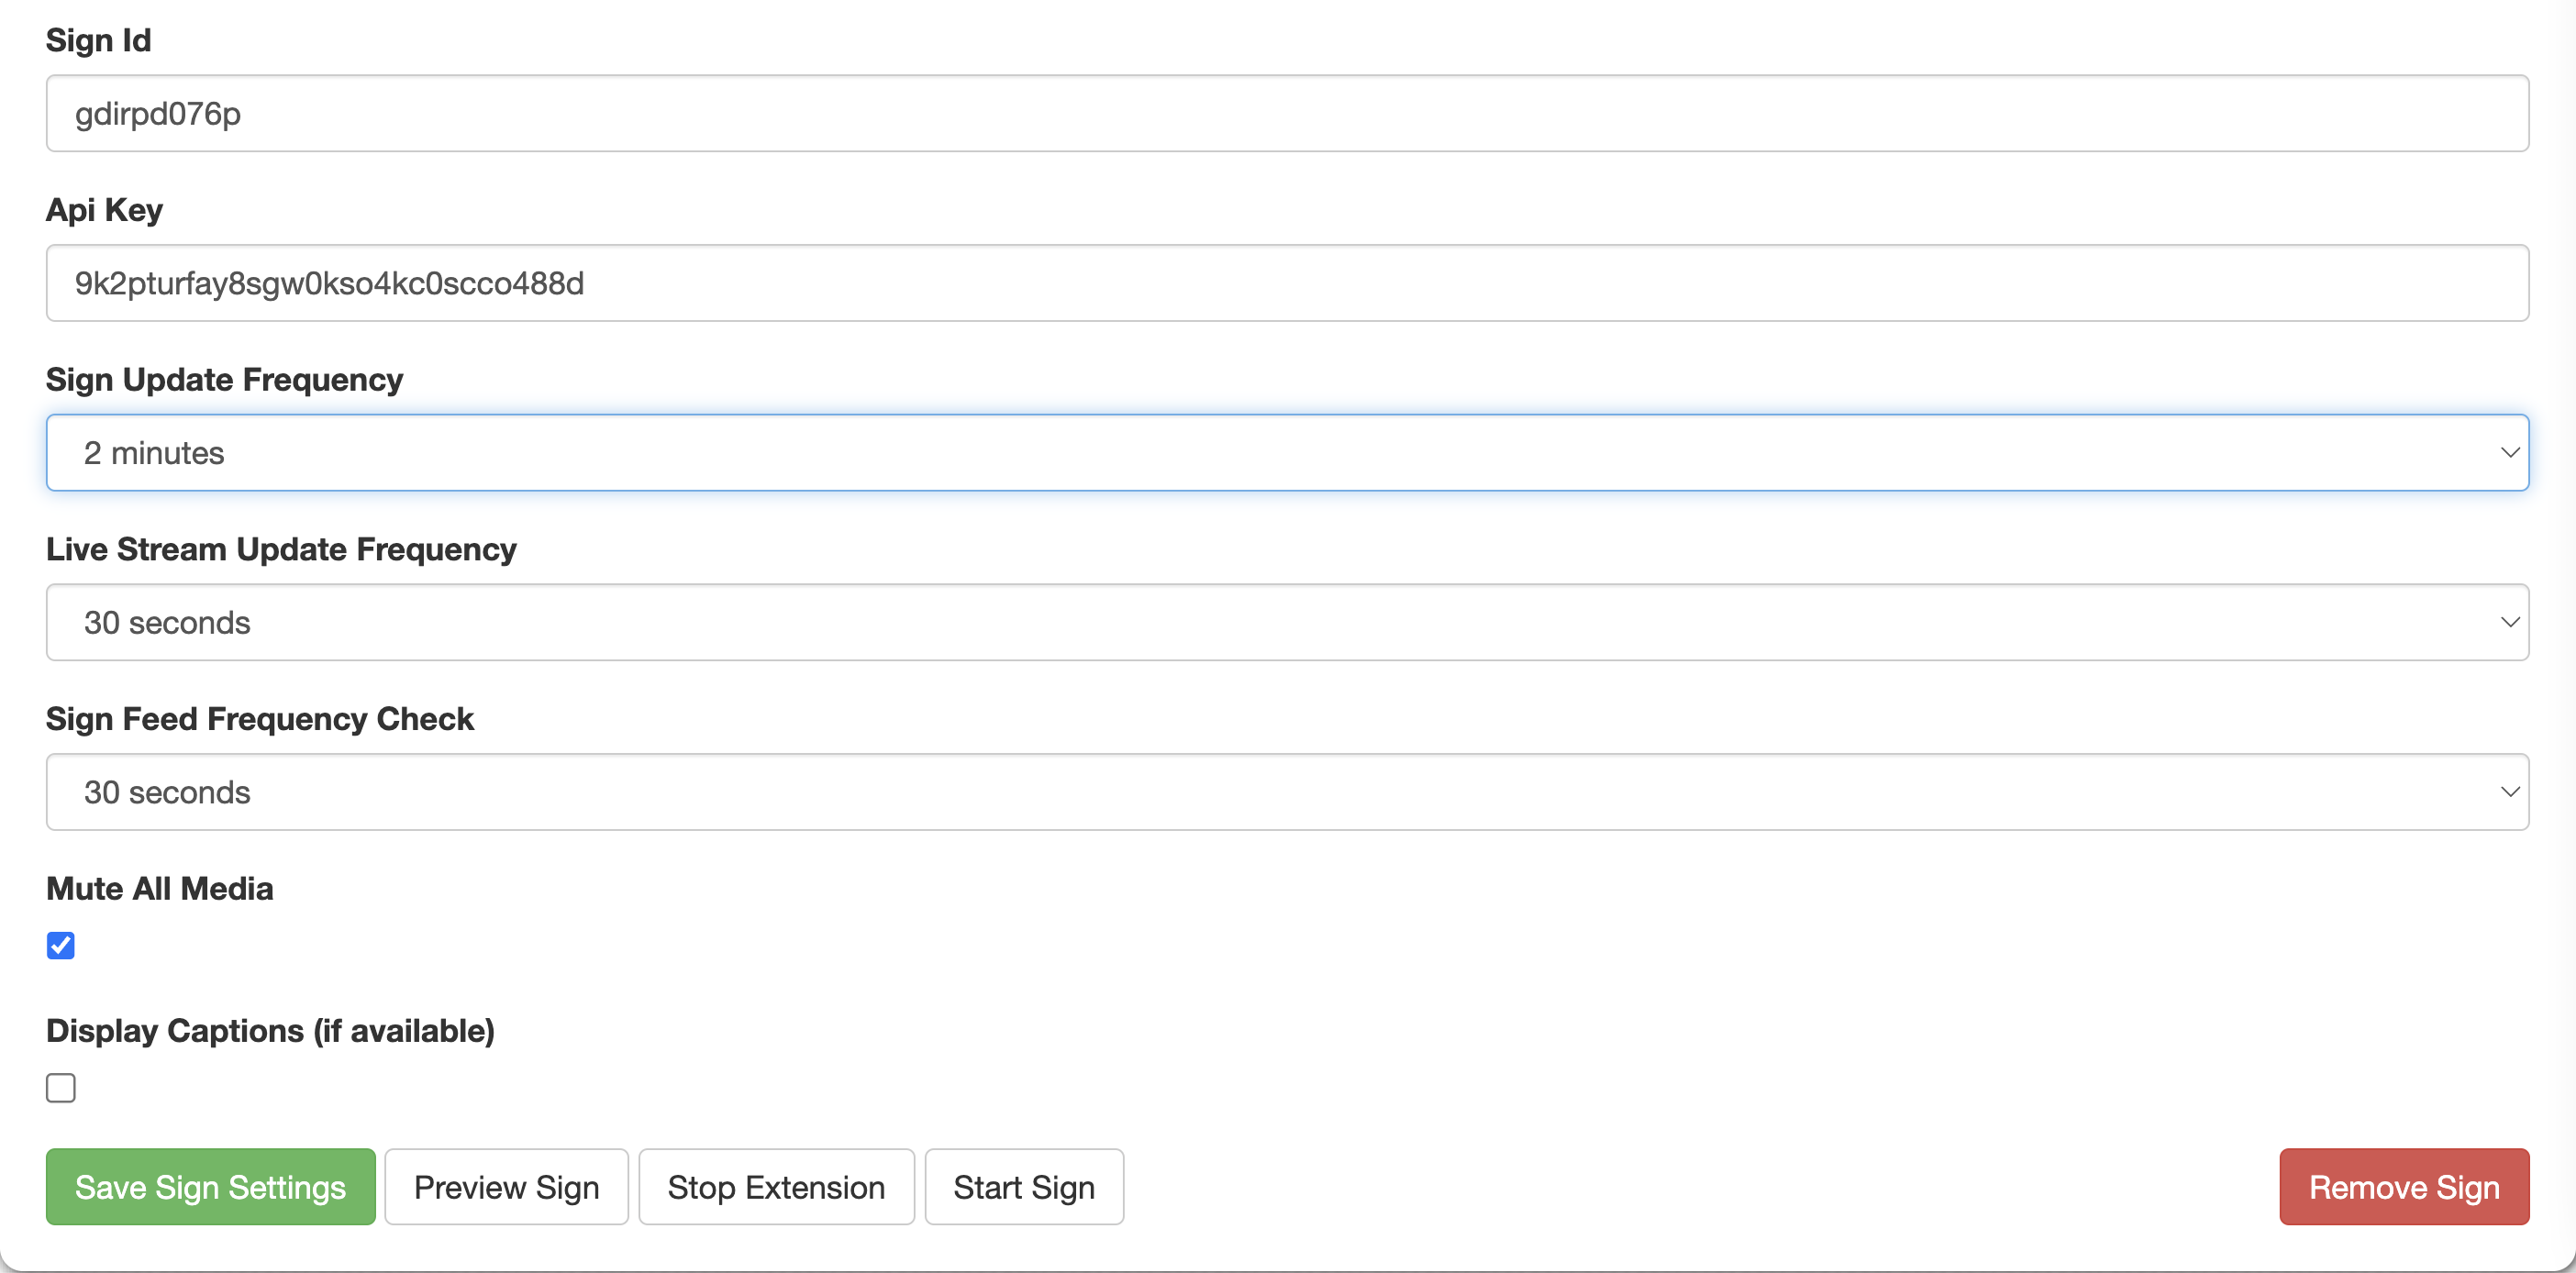This screenshot has height=1273, width=2576.
Task: Click the Preview Sign button
Action: 506,1187
